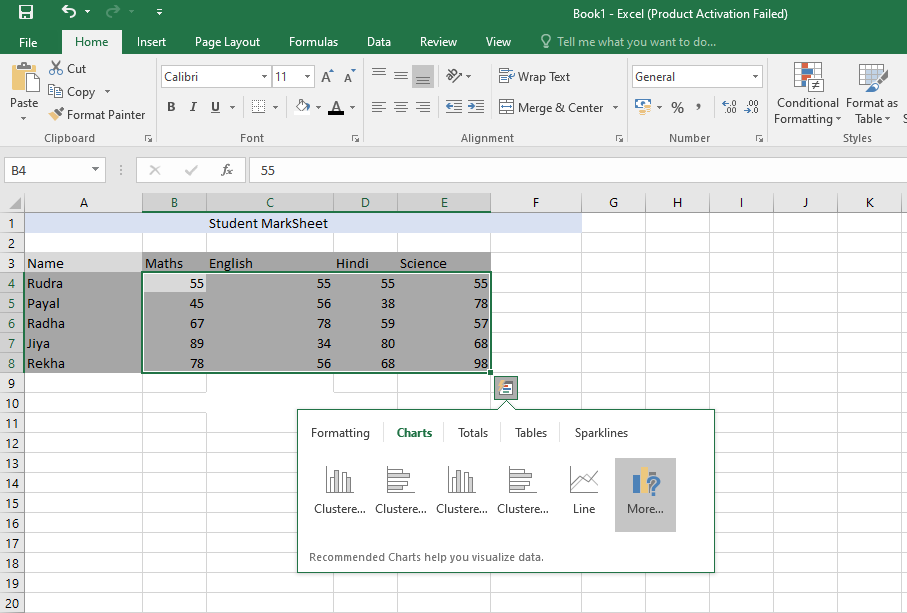Screen dimensions: 907x613
Task: Toggle Wrap Text on selection
Action: (x=534, y=77)
